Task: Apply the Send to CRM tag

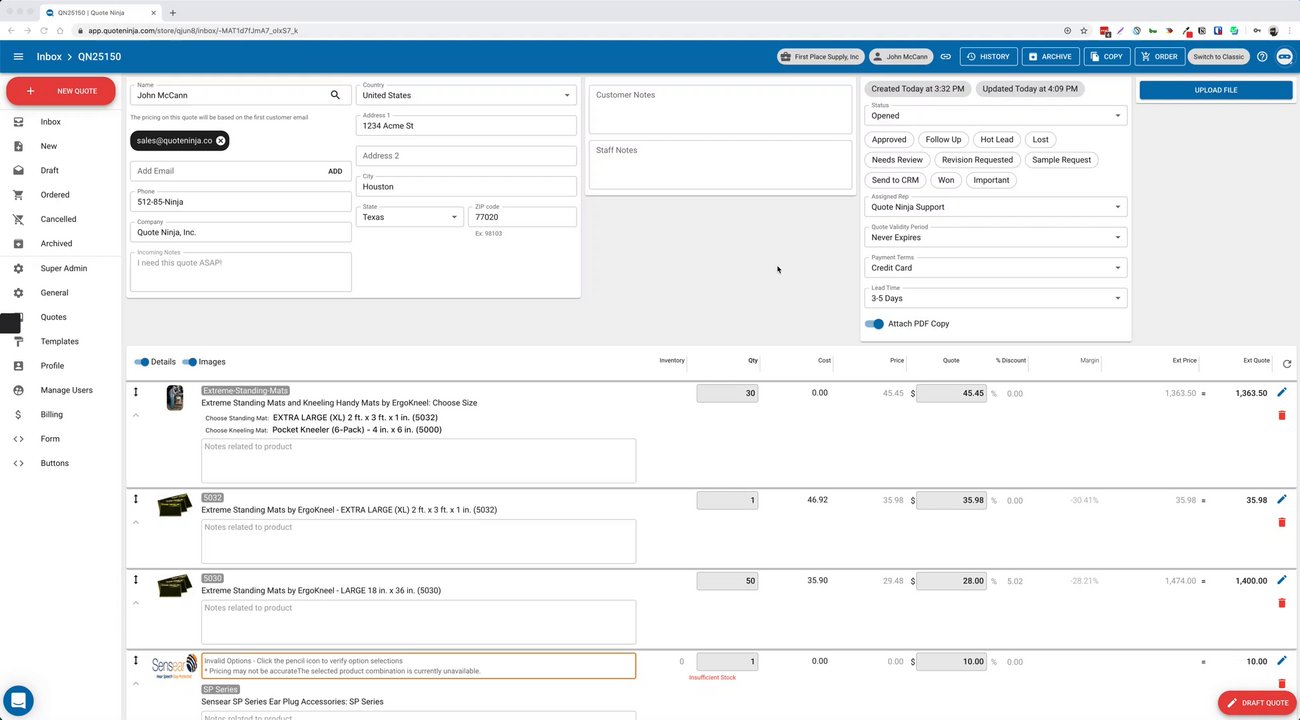Action: 895,180
